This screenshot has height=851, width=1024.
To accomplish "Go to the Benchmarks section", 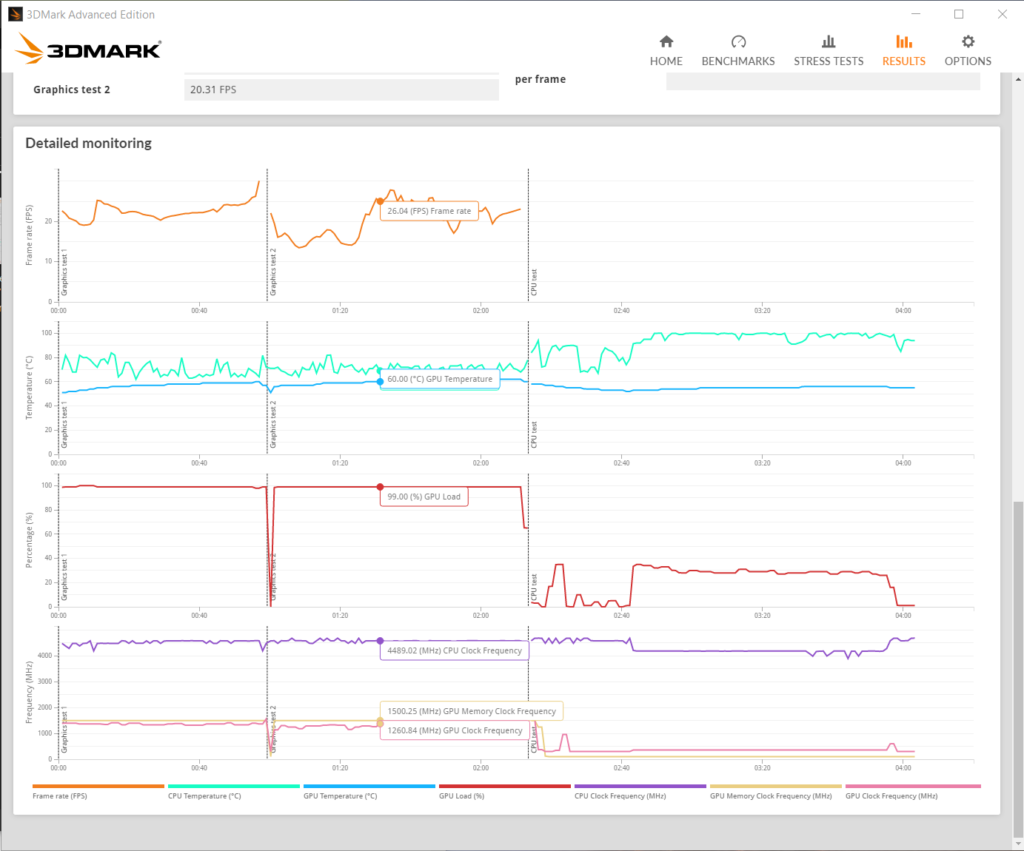I will (738, 51).
